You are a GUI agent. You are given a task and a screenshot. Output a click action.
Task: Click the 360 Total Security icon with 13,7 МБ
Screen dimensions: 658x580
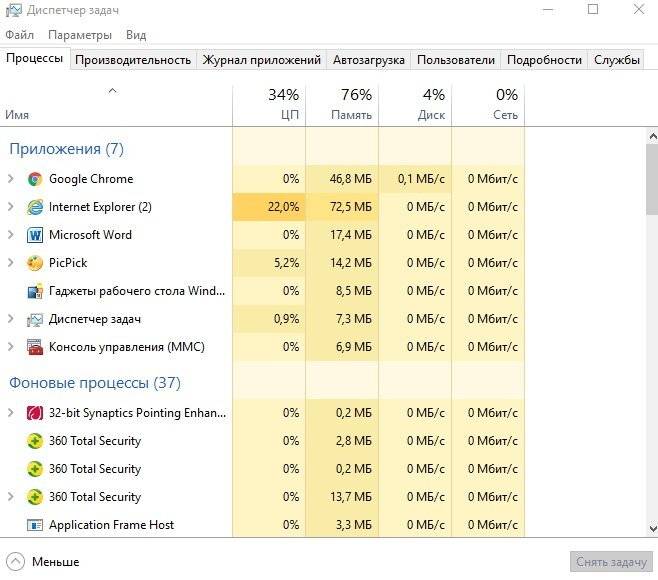click(35, 497)
